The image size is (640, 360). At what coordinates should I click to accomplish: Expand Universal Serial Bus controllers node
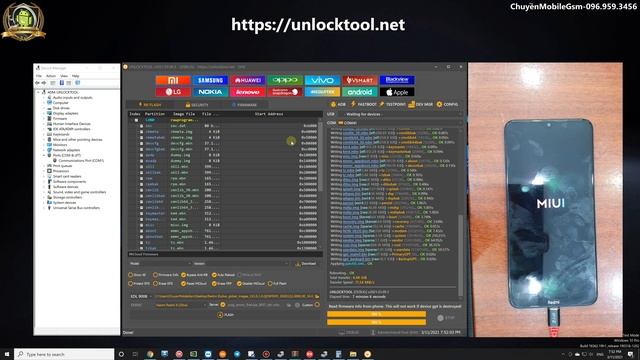(44, 208)
